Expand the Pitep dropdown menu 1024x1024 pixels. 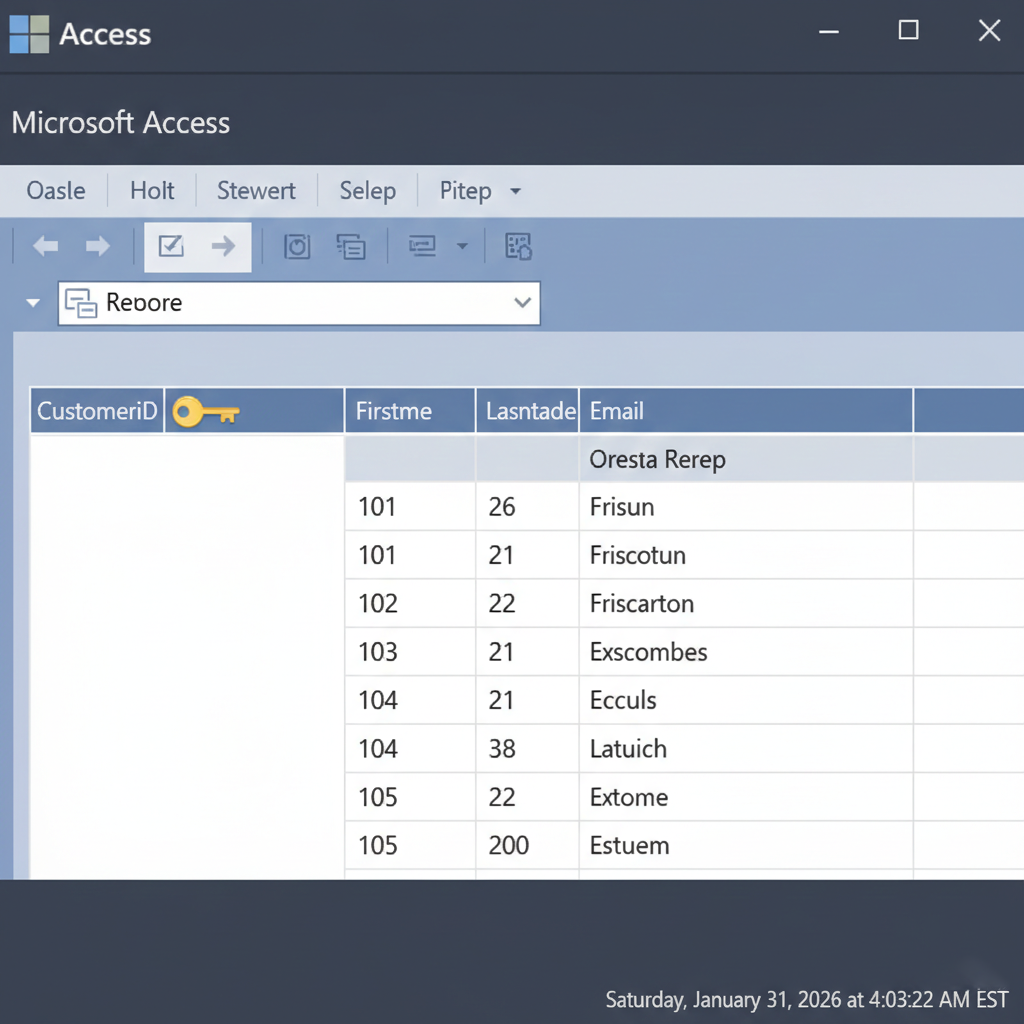480,191
